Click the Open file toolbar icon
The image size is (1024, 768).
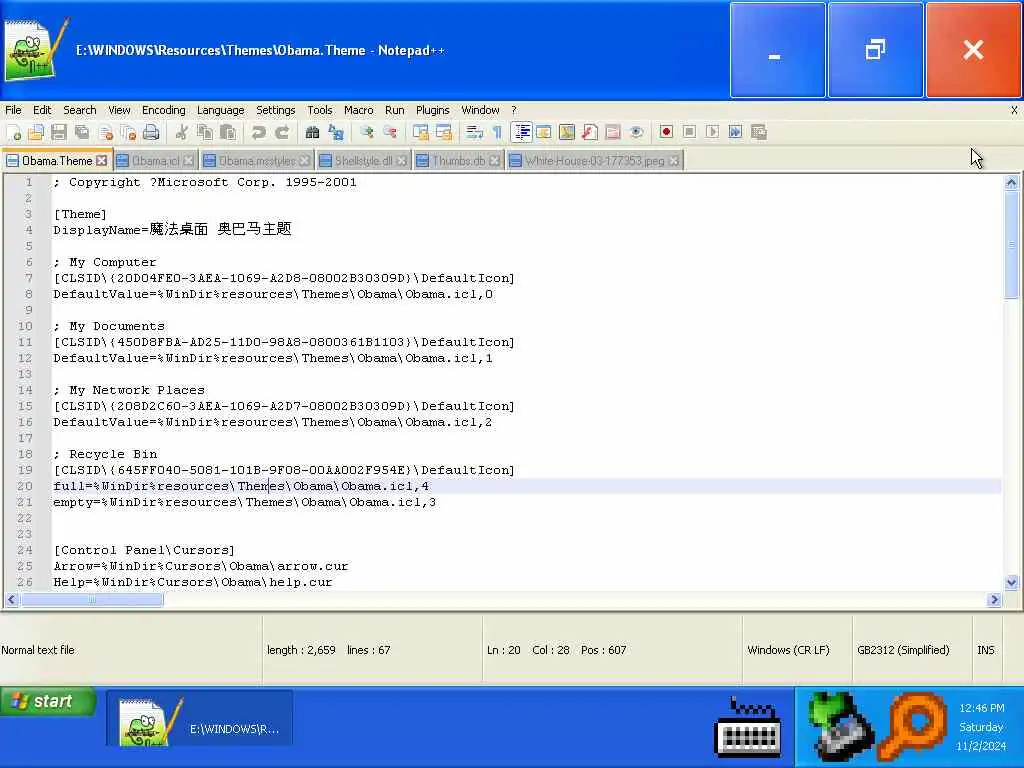tap(36, 133)
